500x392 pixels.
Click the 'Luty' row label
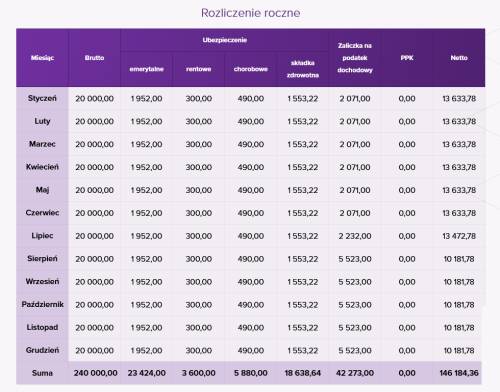[42, 121]
